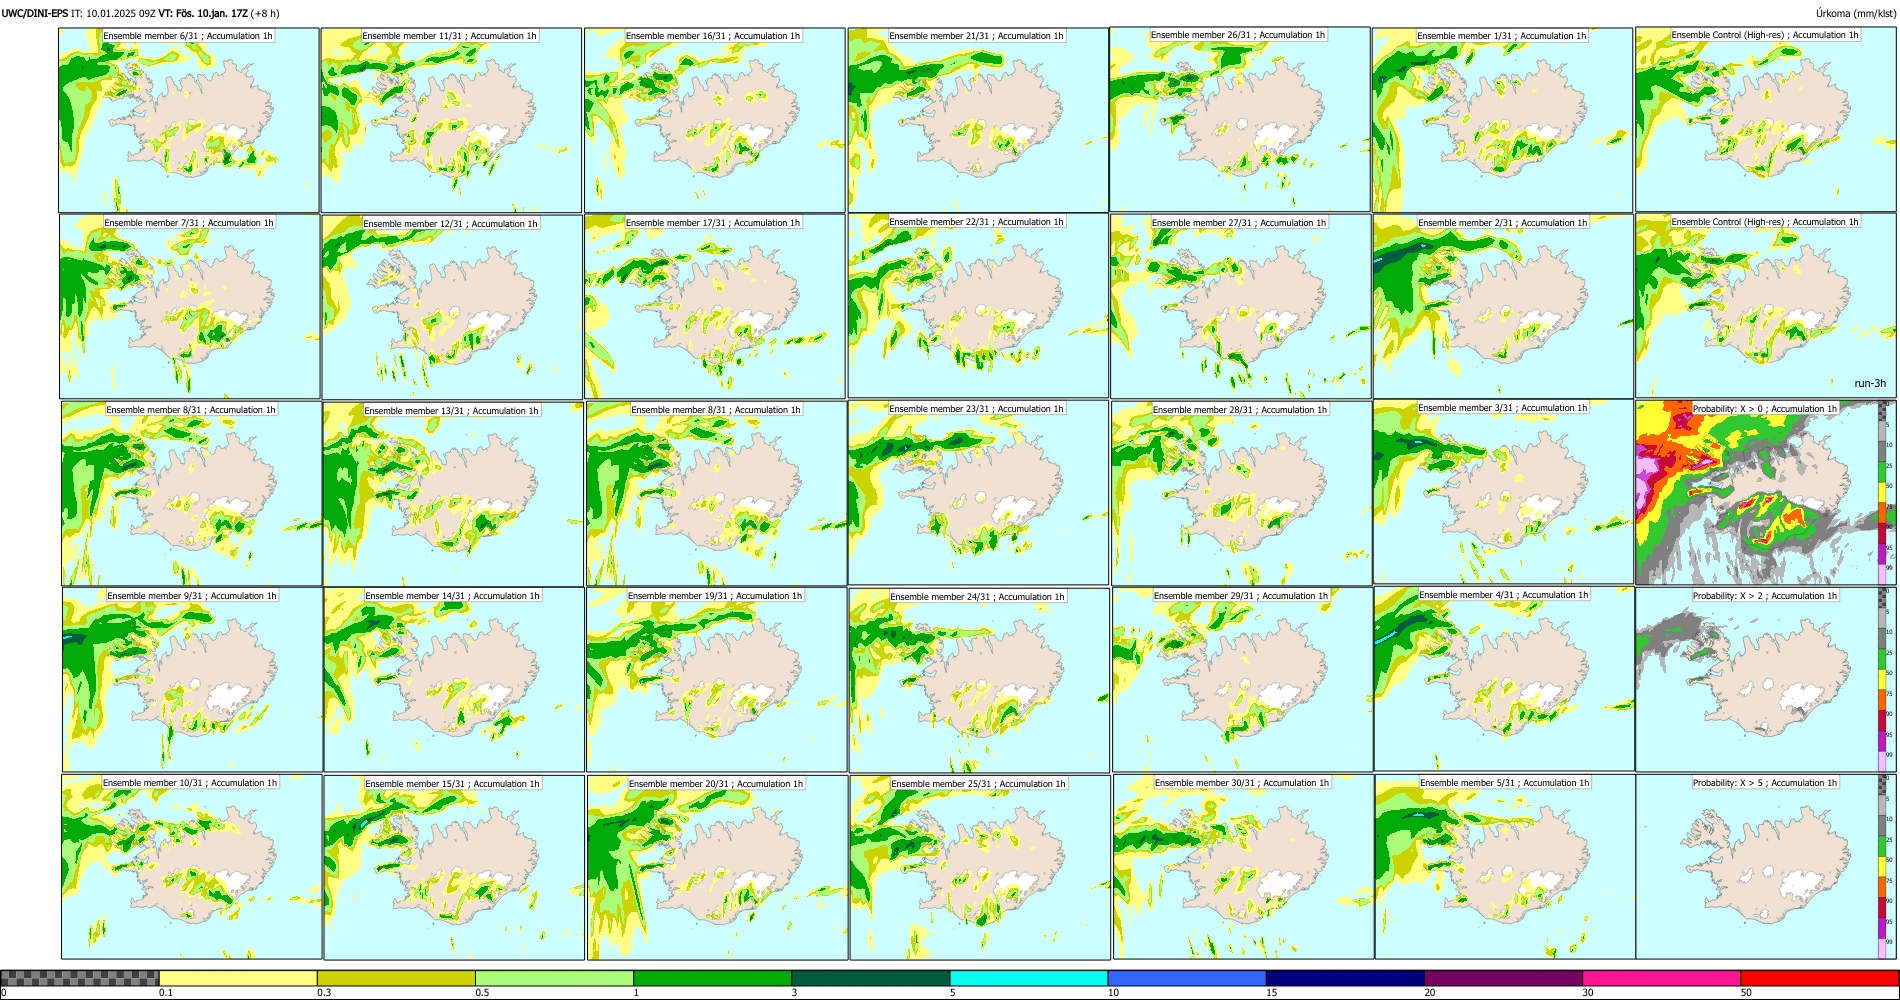This screenshot has width=1900, height=1000.
Task: Open the Ensemble member 17/31 map panel
Action: tap(715, 307)
